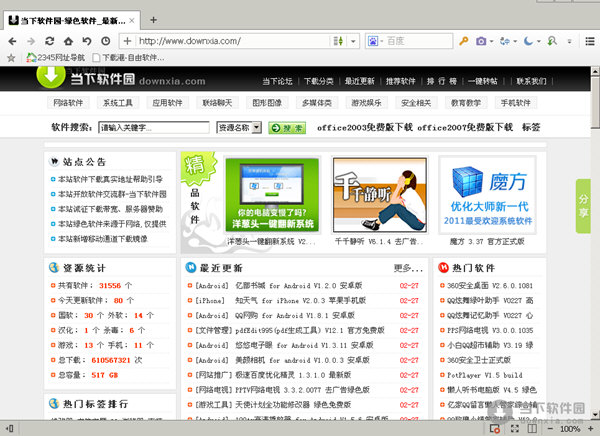Click the page vertical scrollbar thumb

pos(595,102)
